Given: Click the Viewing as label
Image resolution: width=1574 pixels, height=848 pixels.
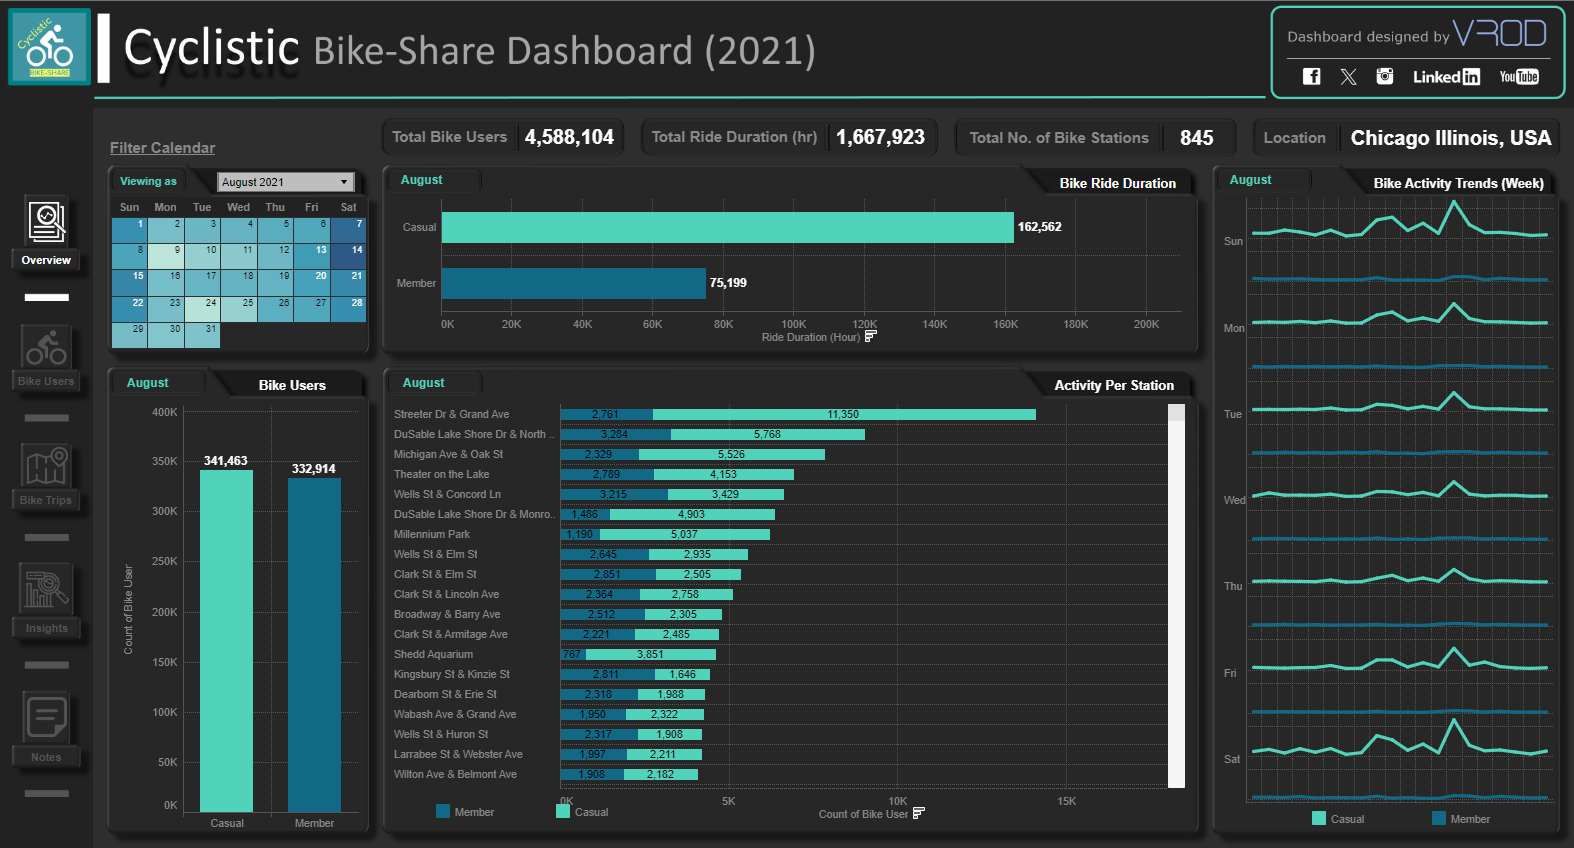Looking at the screenshot, I should pos(148,181).
